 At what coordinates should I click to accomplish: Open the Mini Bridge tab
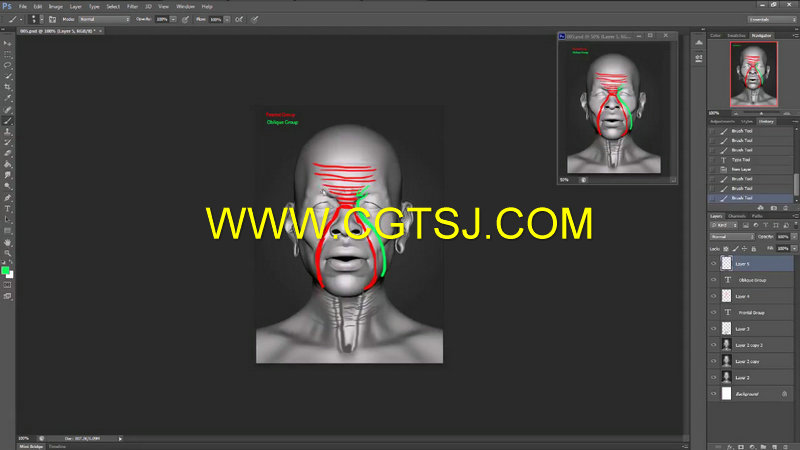click(x=31, y=446)
